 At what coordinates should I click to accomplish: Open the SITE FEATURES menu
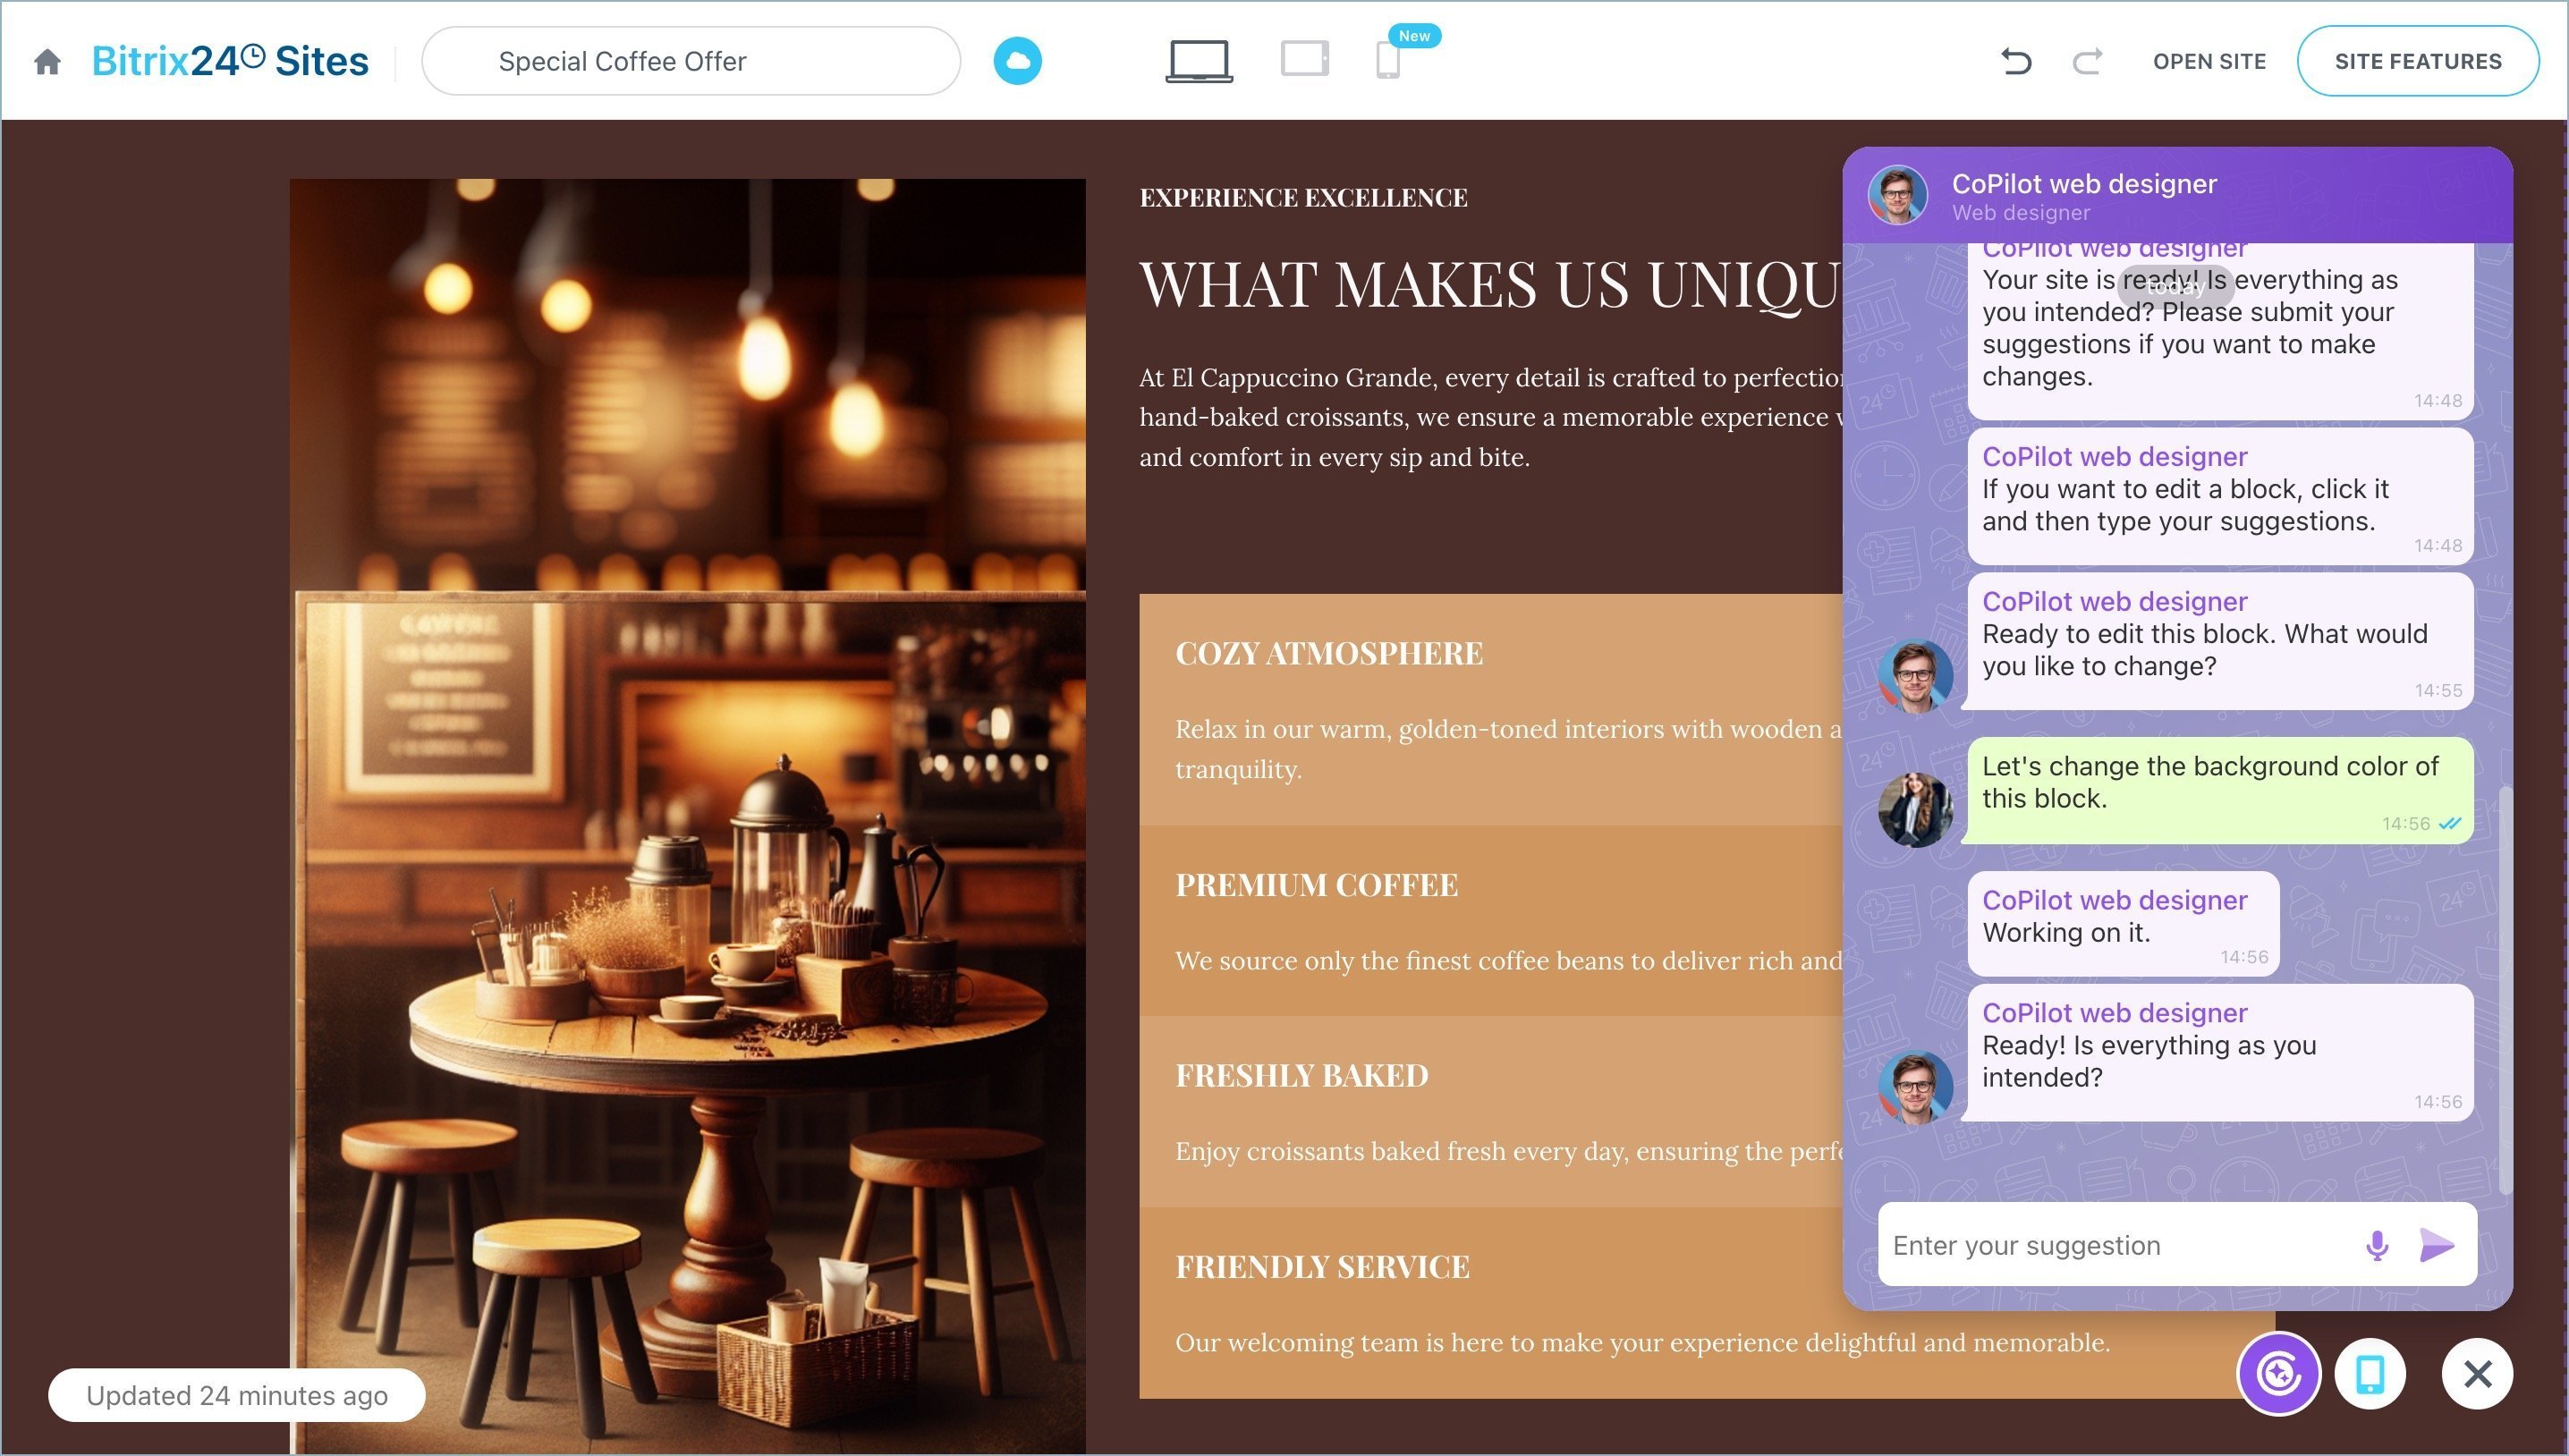tap(2417, 62)
